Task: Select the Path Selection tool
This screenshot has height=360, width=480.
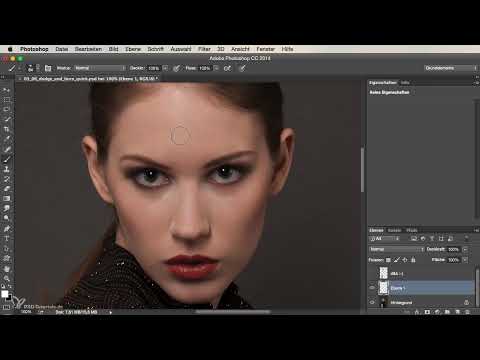Action: tap(6, 249)
